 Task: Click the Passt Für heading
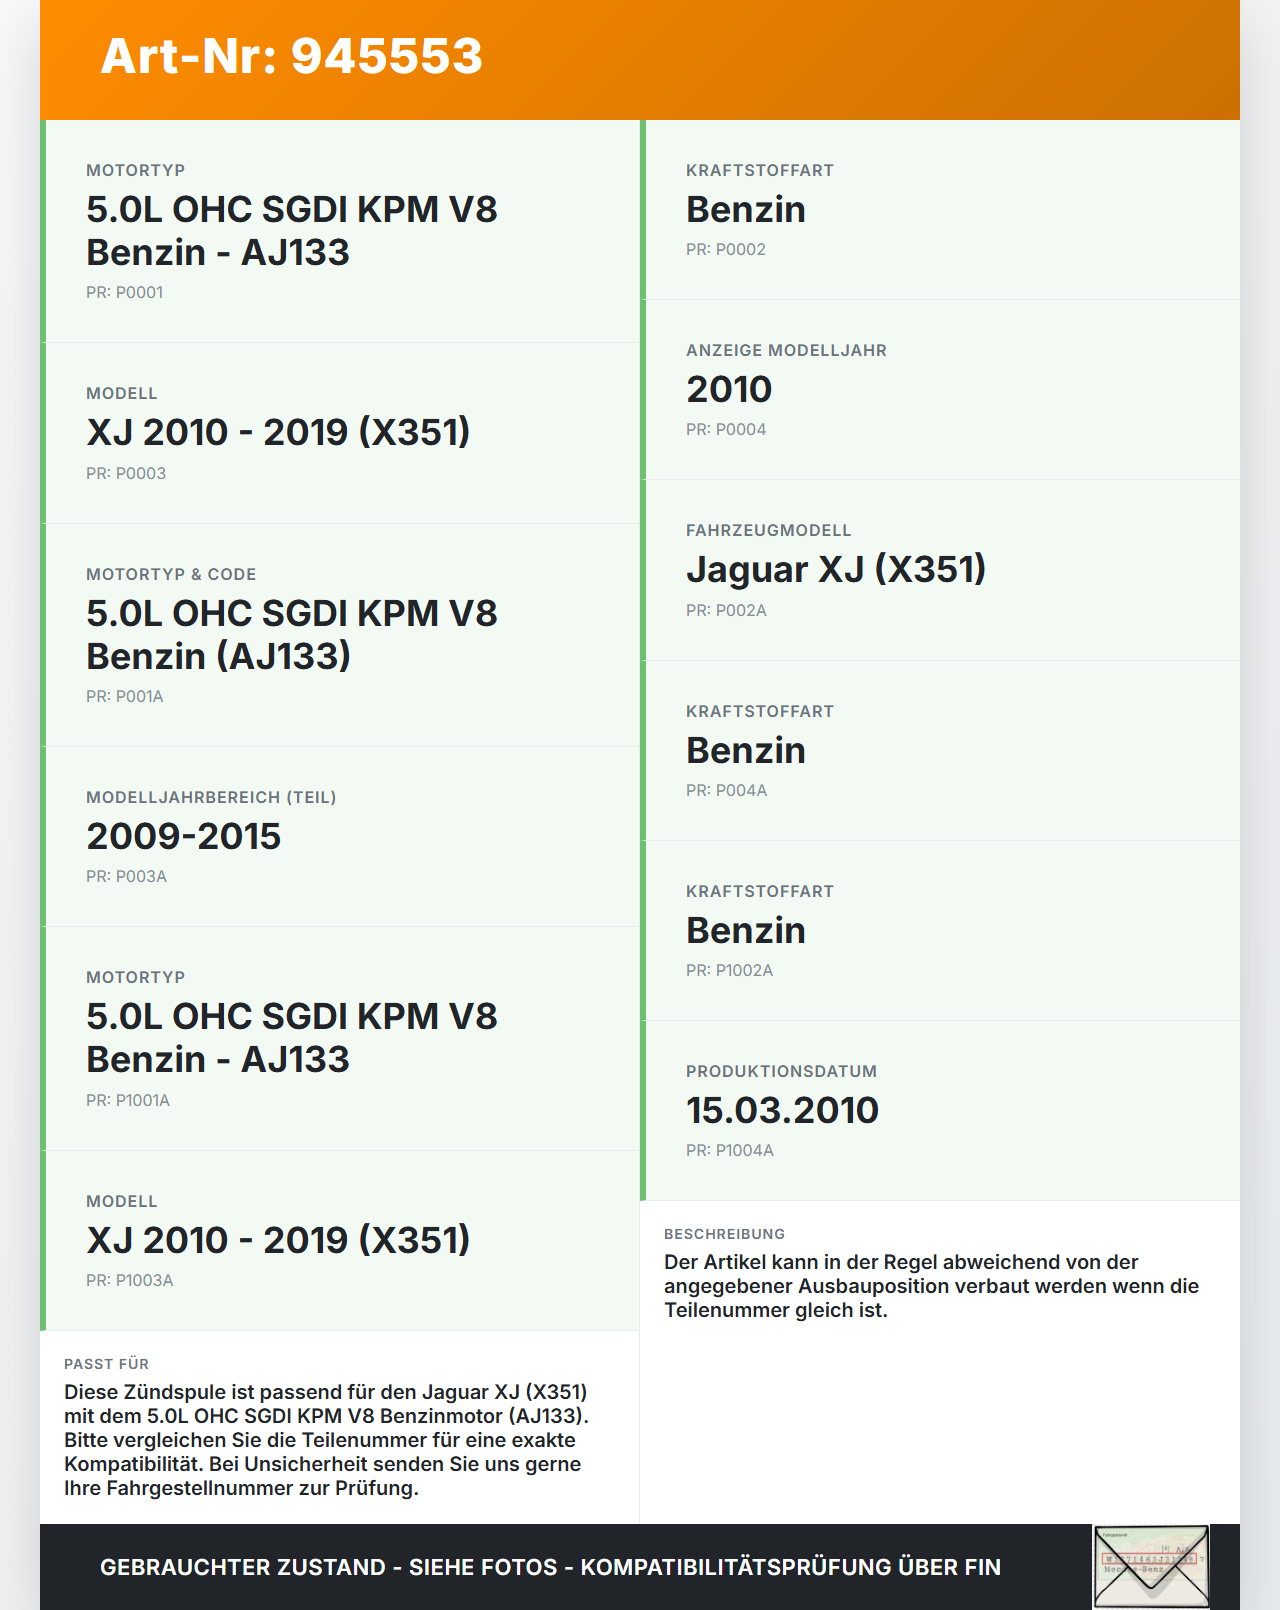click(x=106, y=1364)
